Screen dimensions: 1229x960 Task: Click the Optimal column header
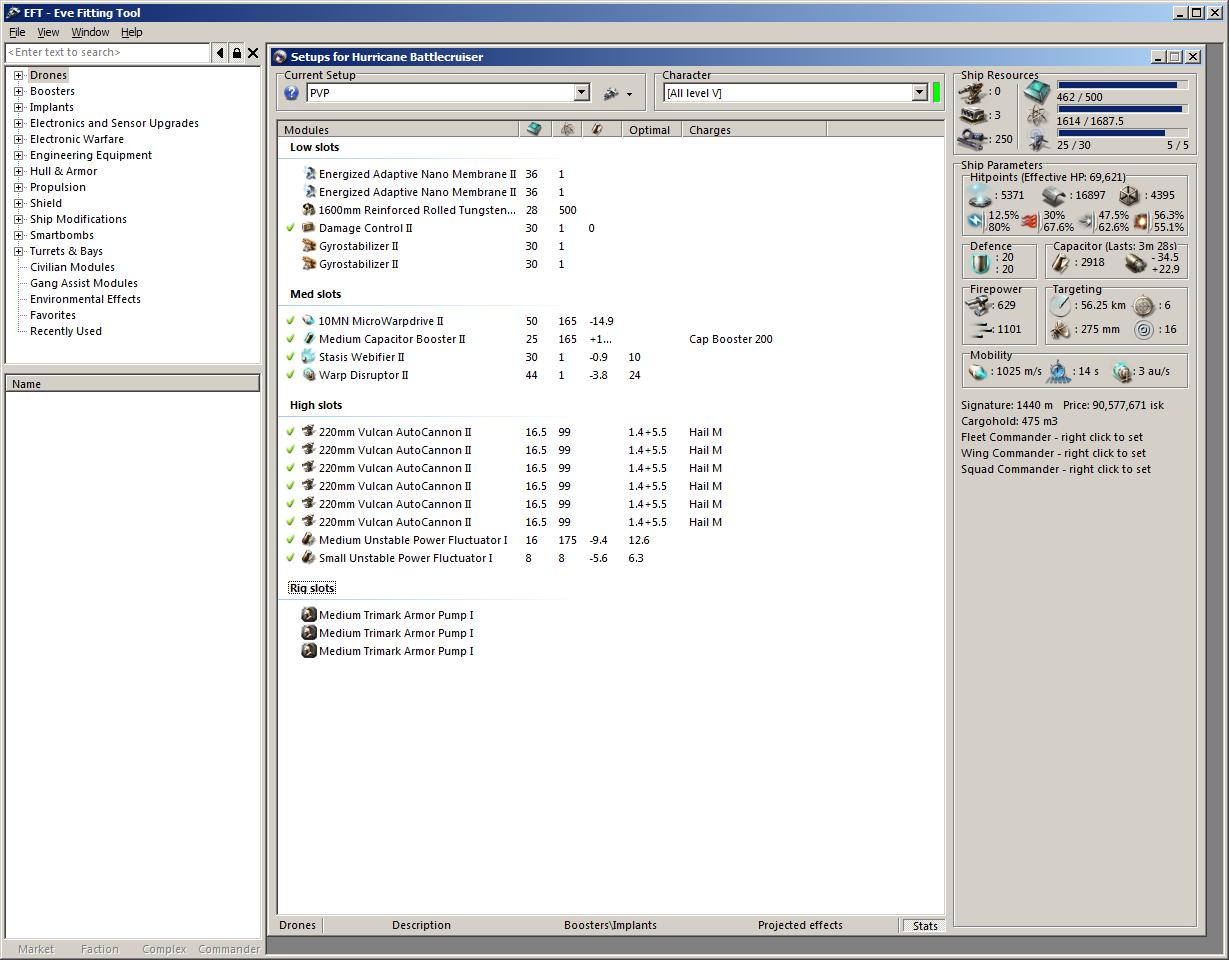pyautogui.click(x=651, y=130)
